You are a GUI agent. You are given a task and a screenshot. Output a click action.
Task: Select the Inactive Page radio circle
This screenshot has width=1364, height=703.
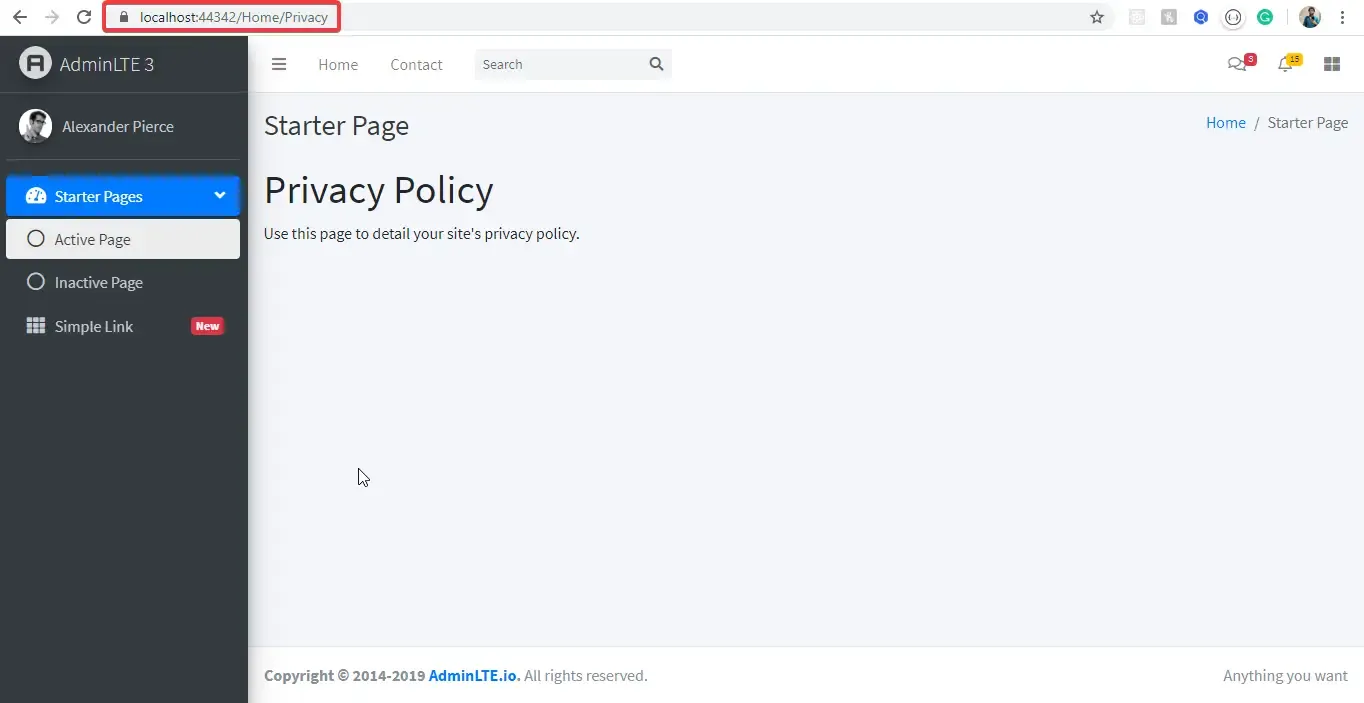pos(36,282)
